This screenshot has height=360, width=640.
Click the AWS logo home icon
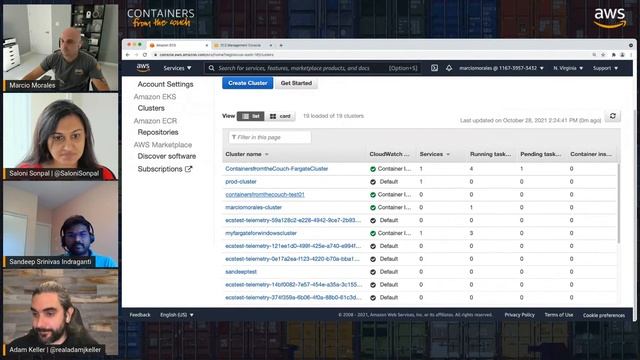[143, 67]
